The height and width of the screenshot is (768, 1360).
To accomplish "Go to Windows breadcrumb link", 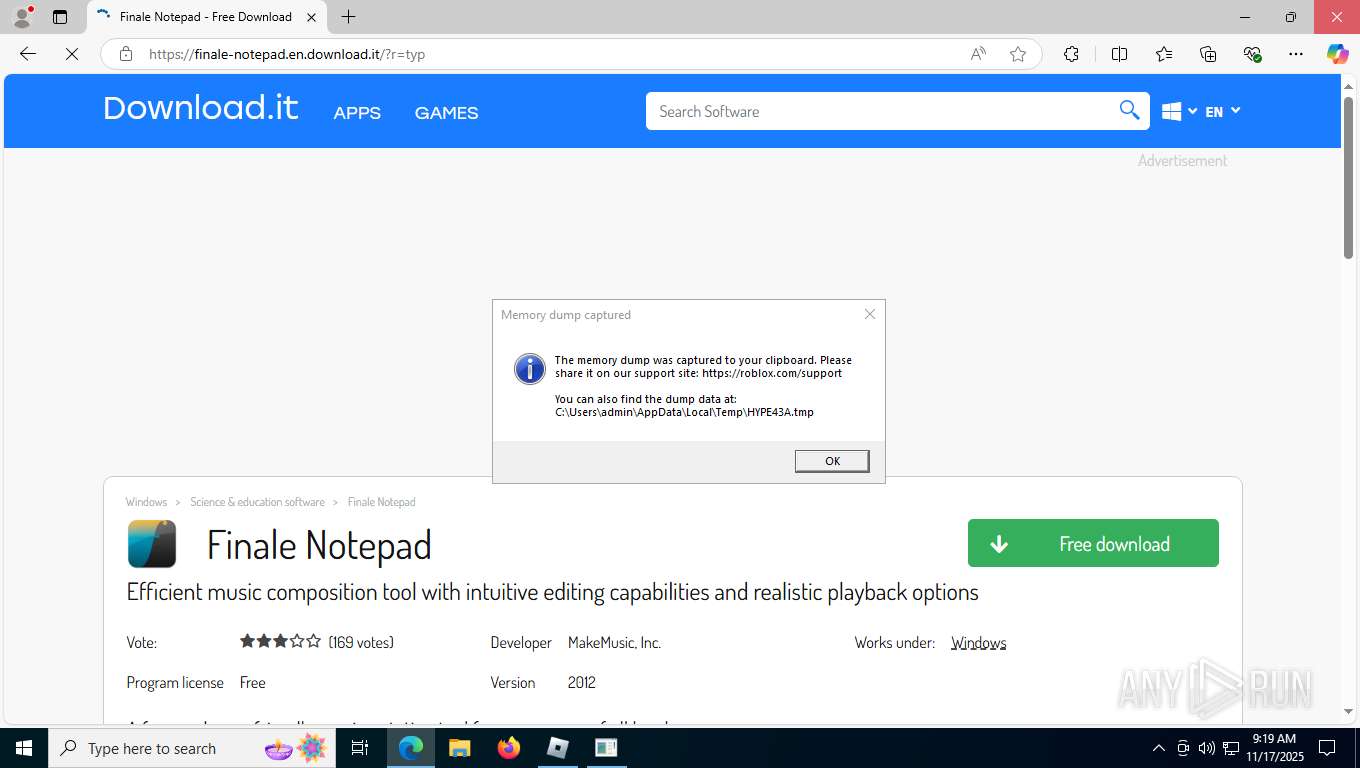I will [x=146, y=502].
